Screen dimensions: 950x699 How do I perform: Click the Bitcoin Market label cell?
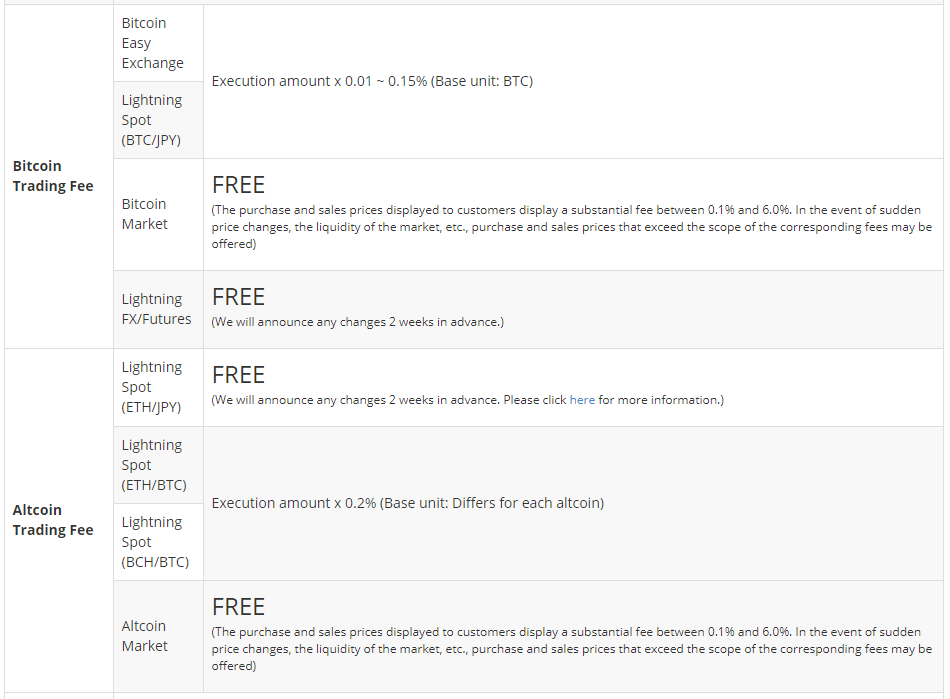point(145,214)
